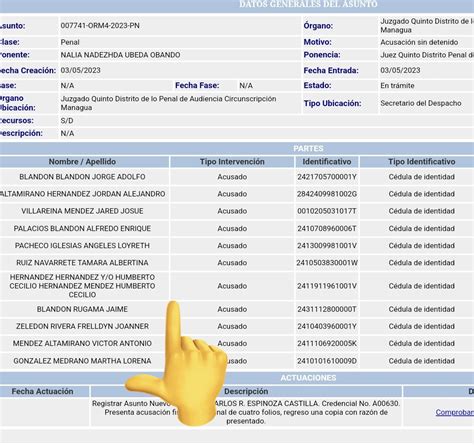Click the Clase value Penal
Viewport: 474px width, 445px height.
70,42
